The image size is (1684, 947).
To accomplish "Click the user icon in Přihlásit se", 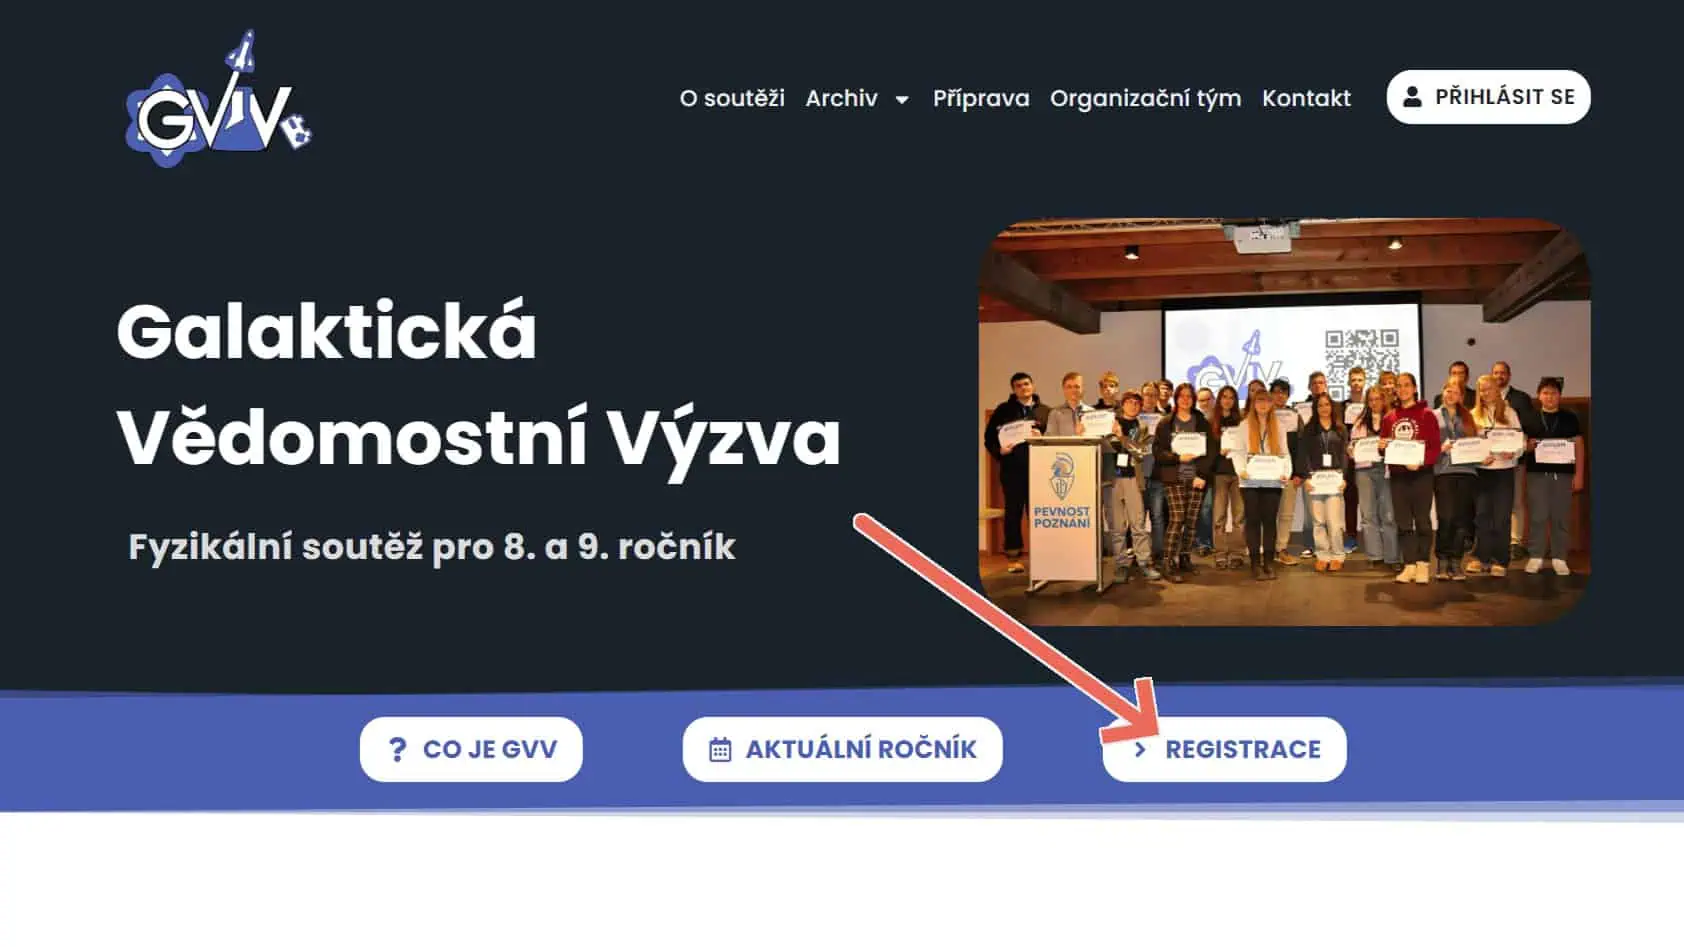I will 1412,97.
